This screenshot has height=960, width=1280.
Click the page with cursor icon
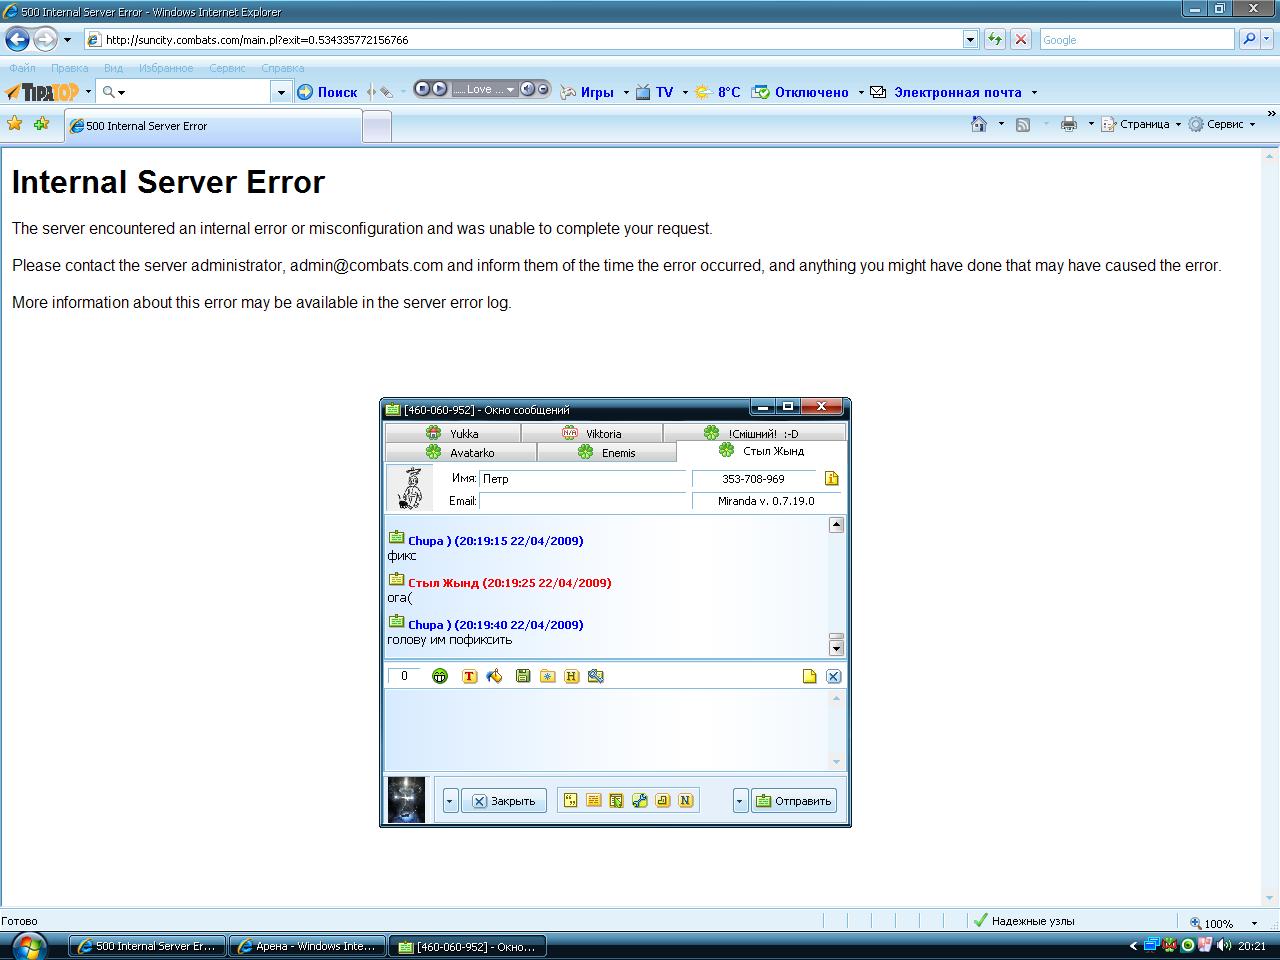click(617, 801)
